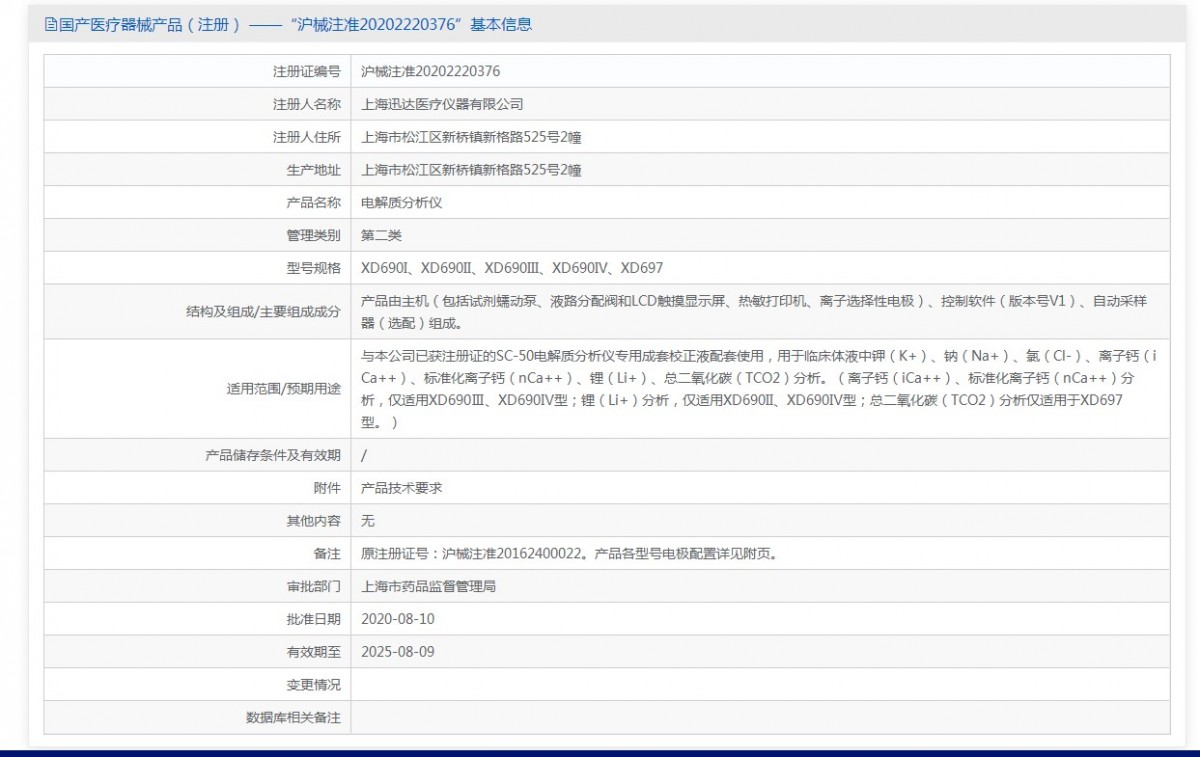Screen dimensions: 1200x757
Task: Click the 生产地址 label
Action: 313,170
